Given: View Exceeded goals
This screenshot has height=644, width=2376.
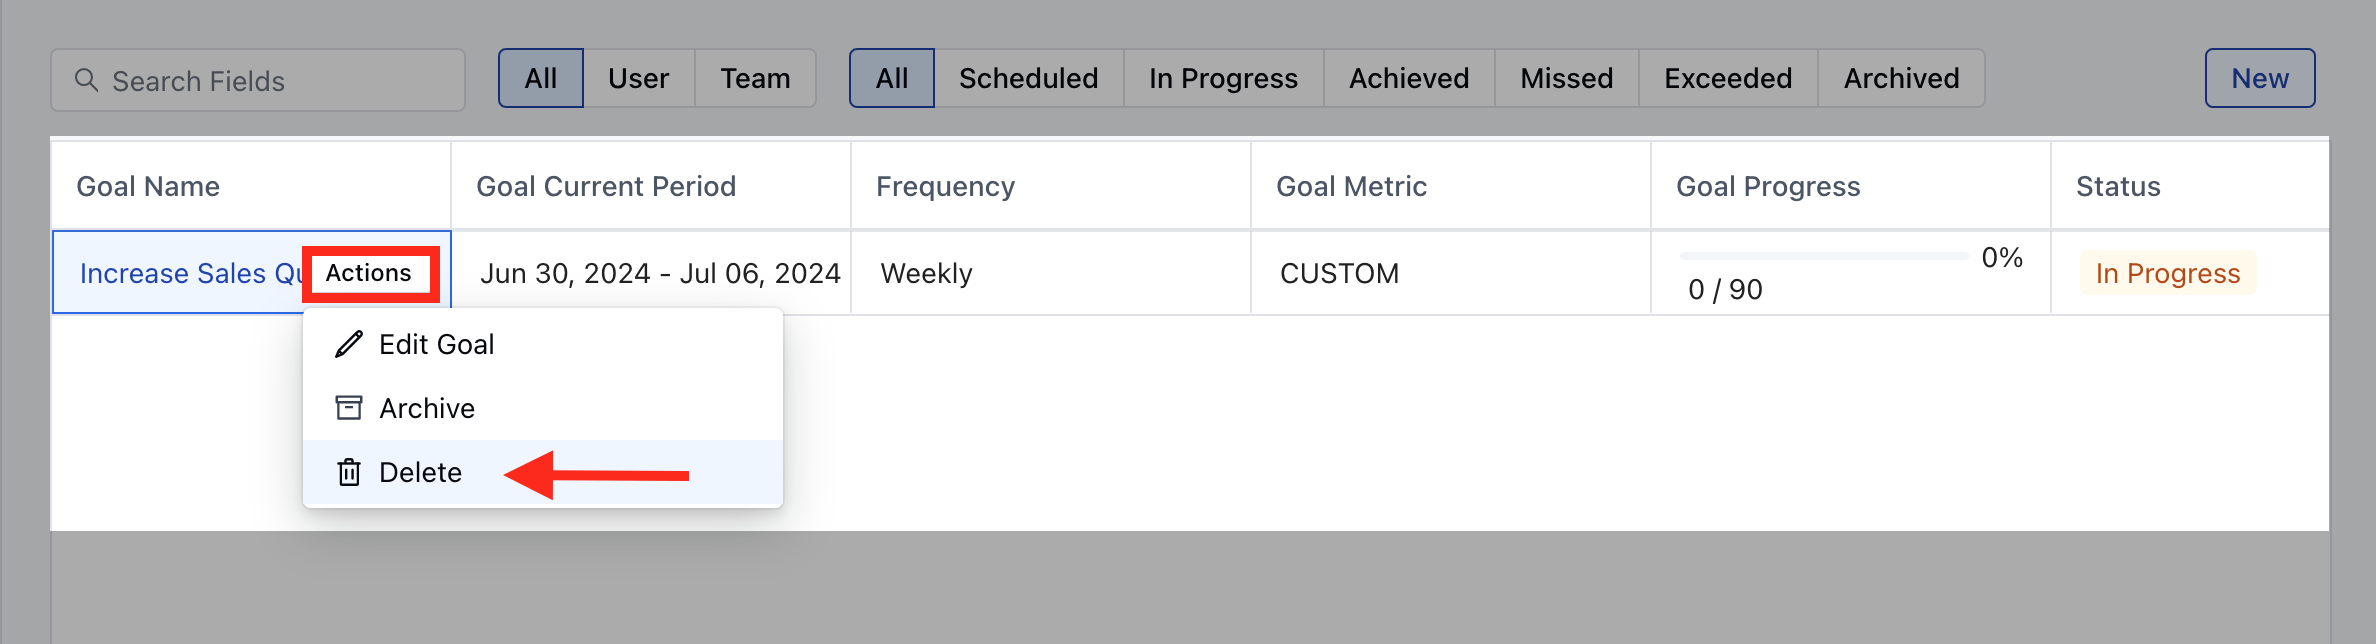Looking at the screenshot, I should tap(1728, 78).
